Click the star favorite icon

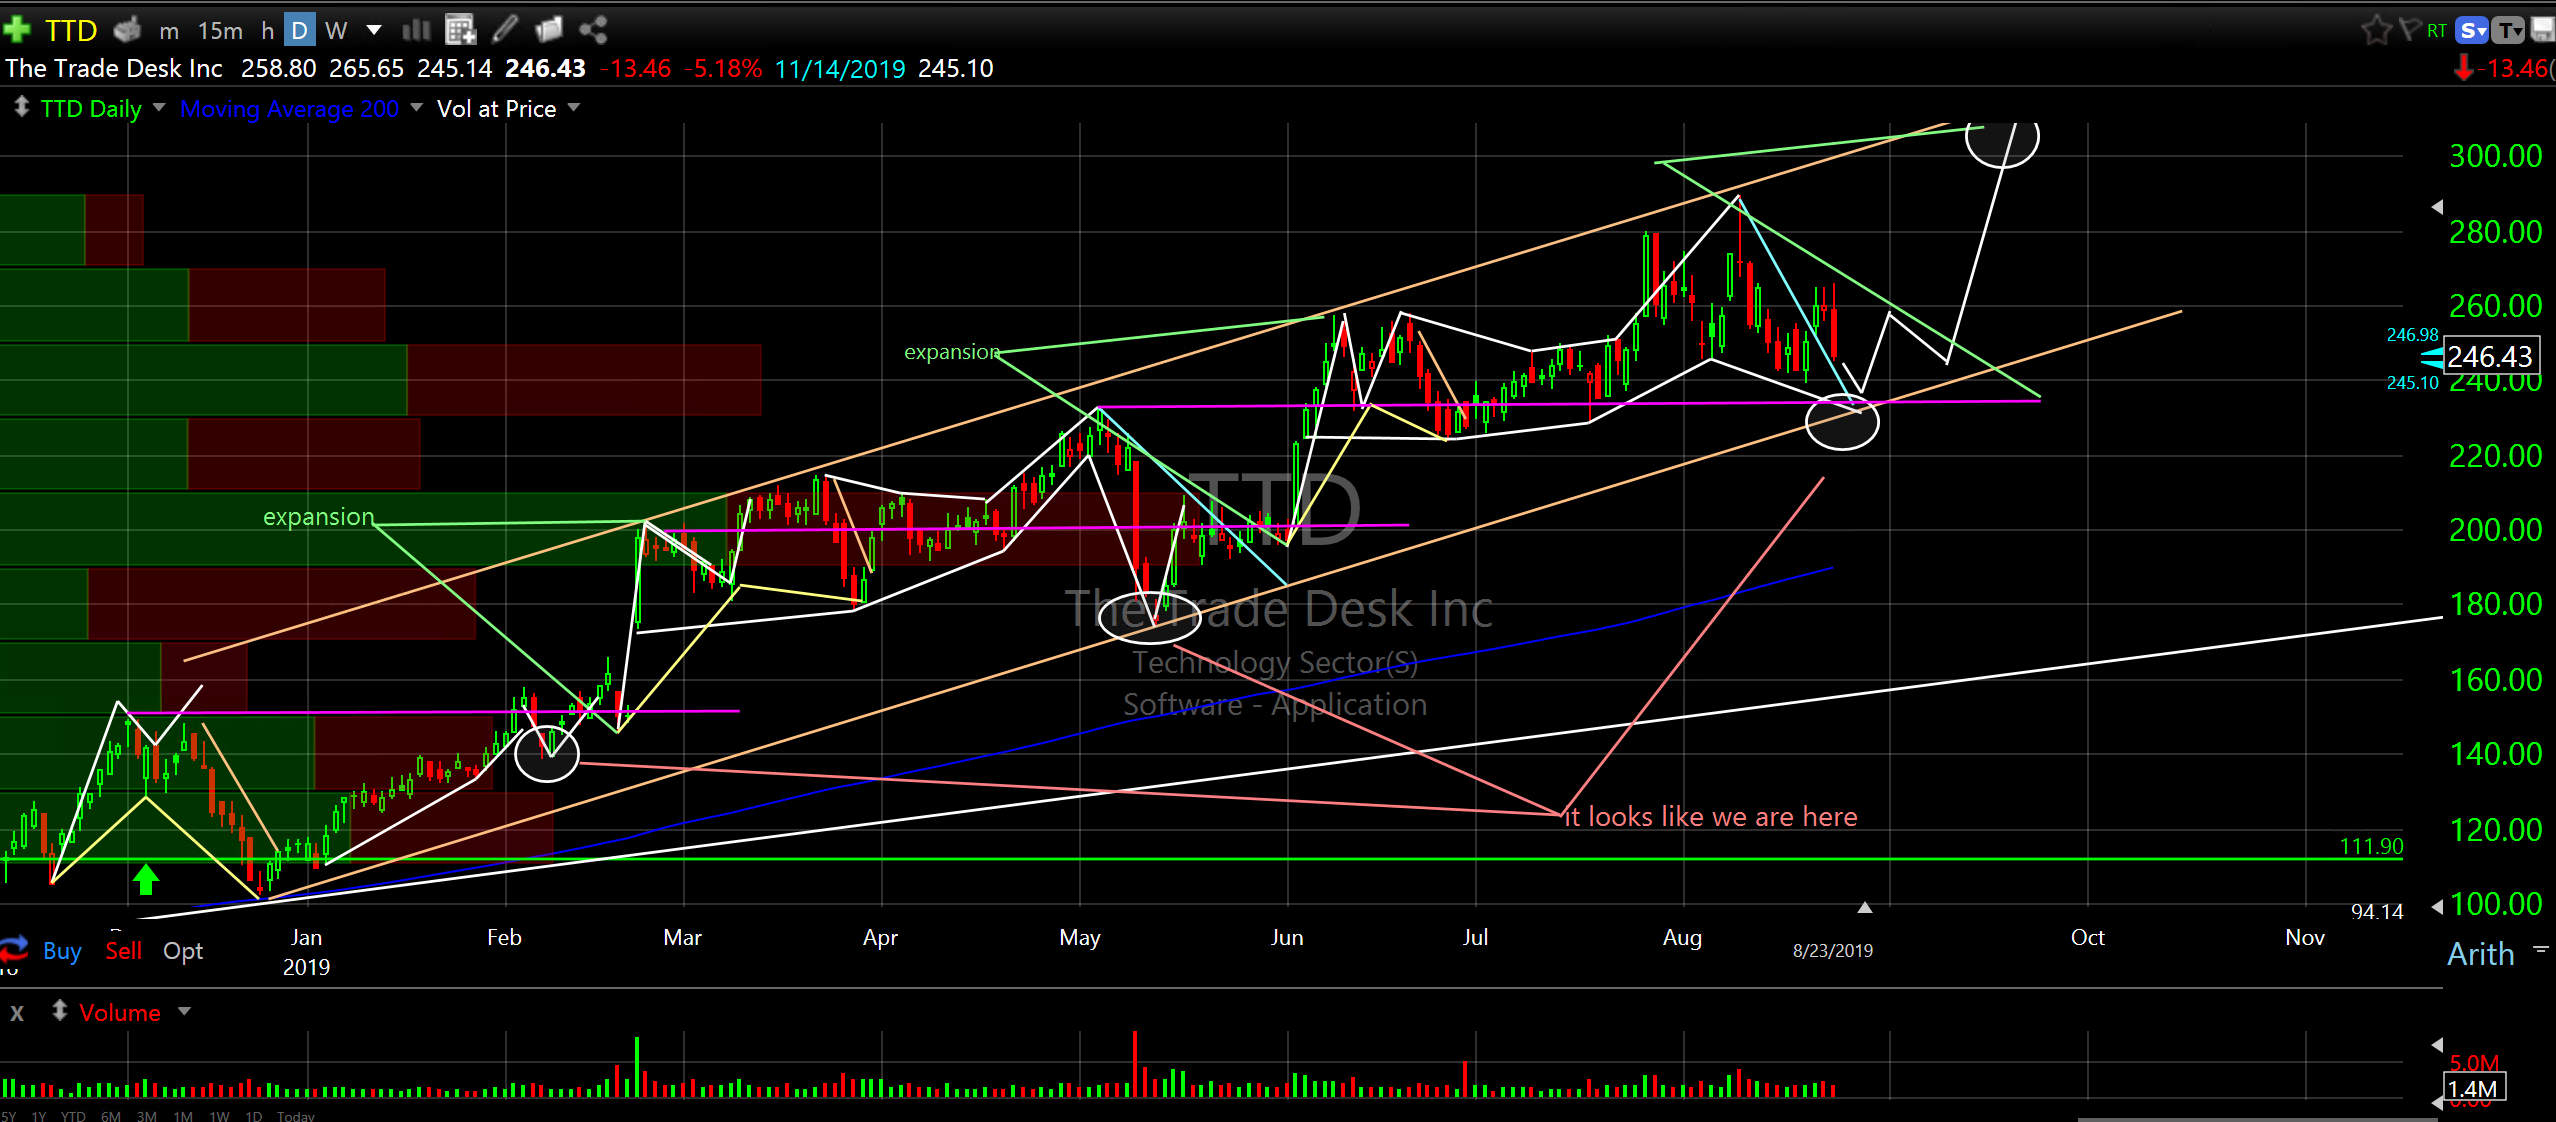(x=2375, y=30)
